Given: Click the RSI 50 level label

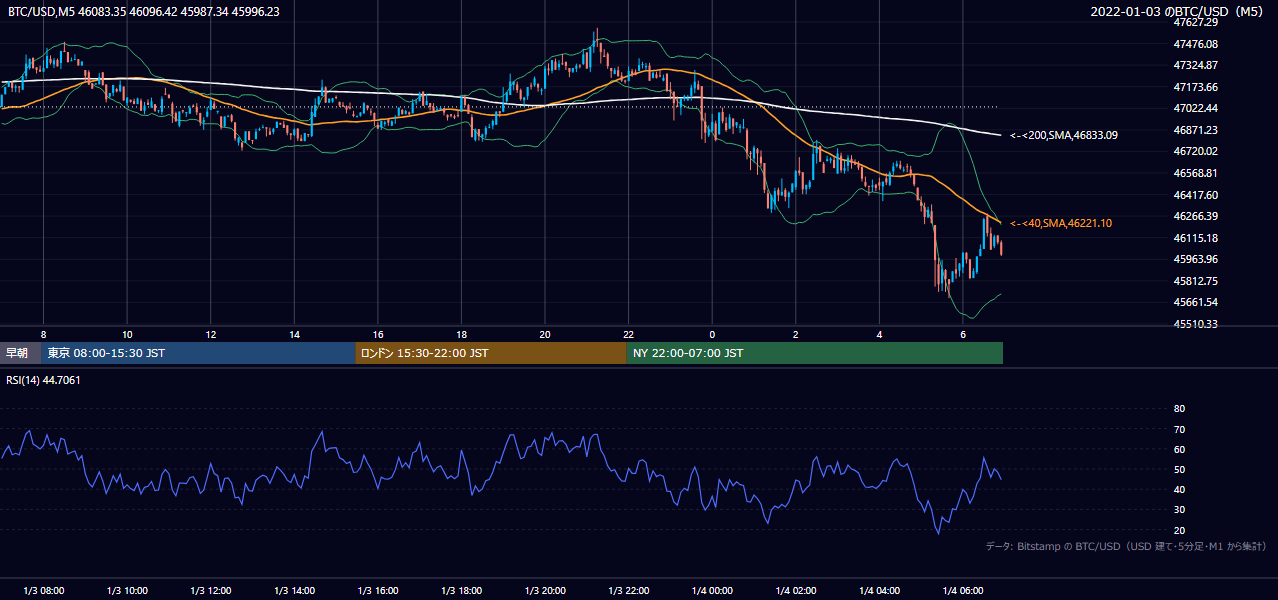Looking at the screenshot, I should pyautogui.click(x=1179, y=469).
